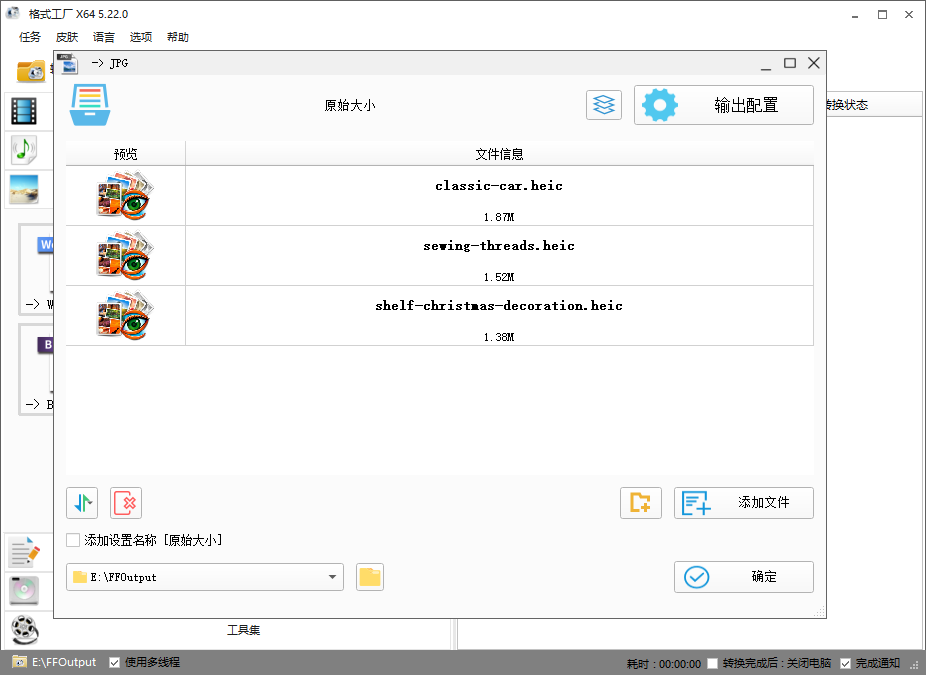Click the stacked layers icon button
This screenshot has height=675, width=926.
[604, 105]
